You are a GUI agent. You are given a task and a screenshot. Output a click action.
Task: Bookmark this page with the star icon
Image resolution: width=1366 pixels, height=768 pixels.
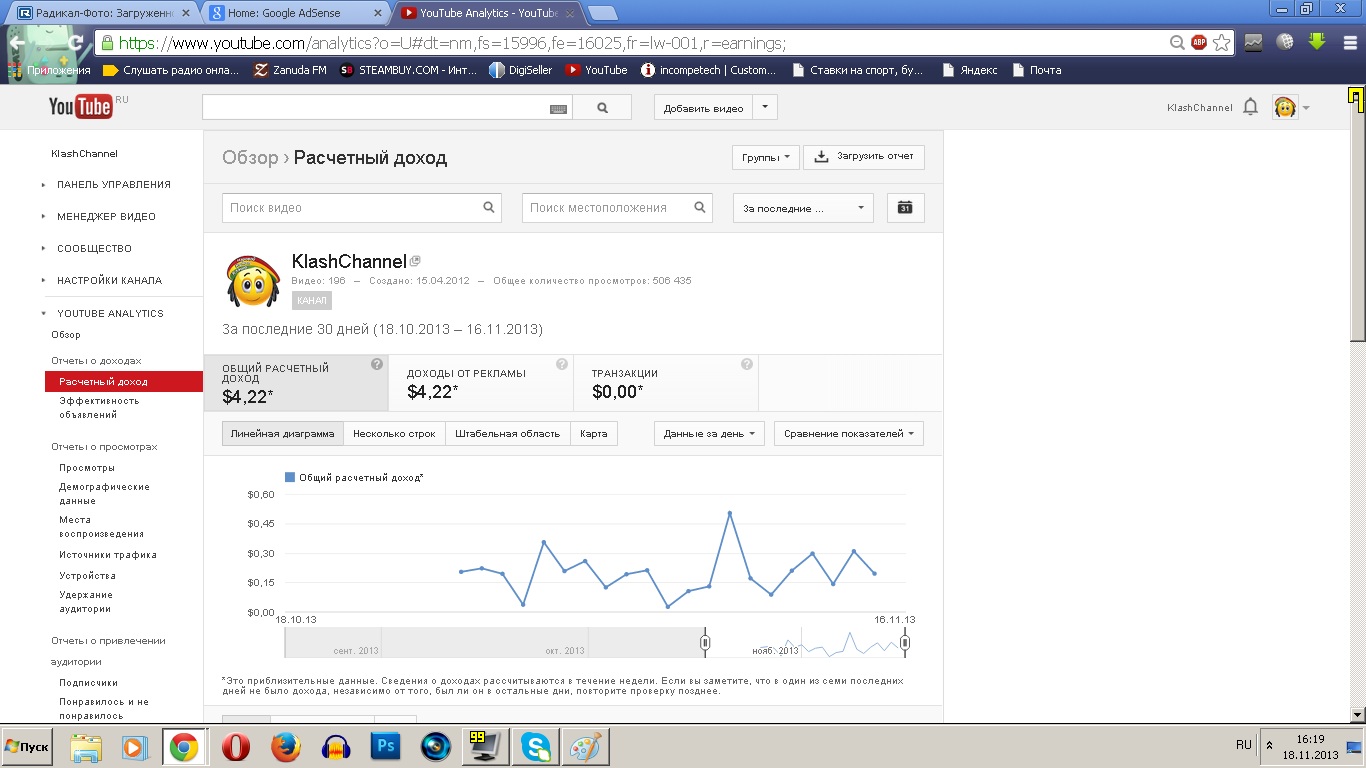pos(1221,43)
